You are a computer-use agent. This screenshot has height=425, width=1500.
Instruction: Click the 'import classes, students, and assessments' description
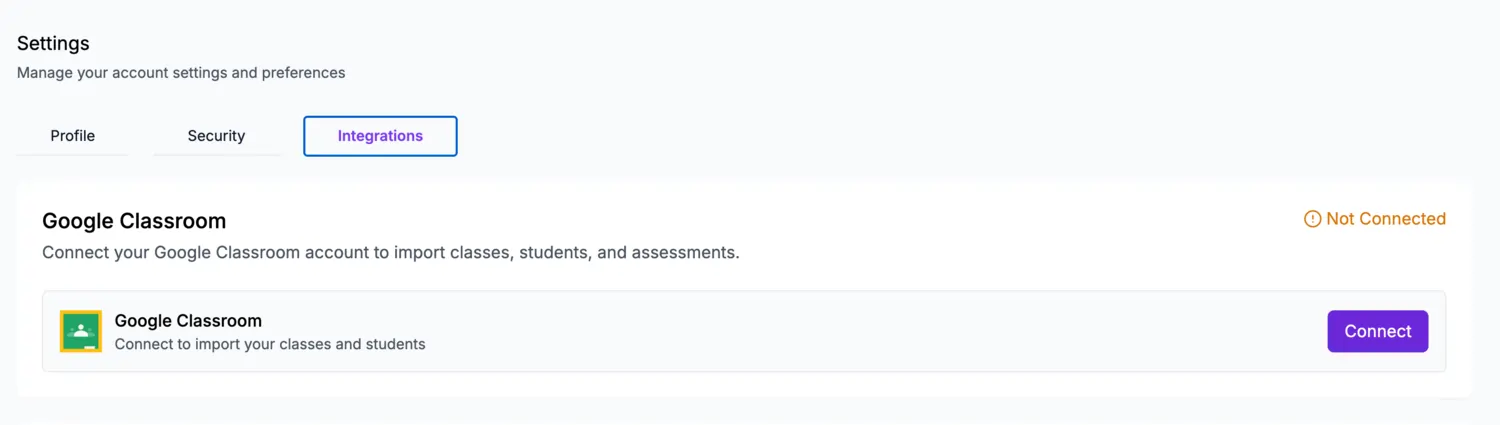pos(390,253)
